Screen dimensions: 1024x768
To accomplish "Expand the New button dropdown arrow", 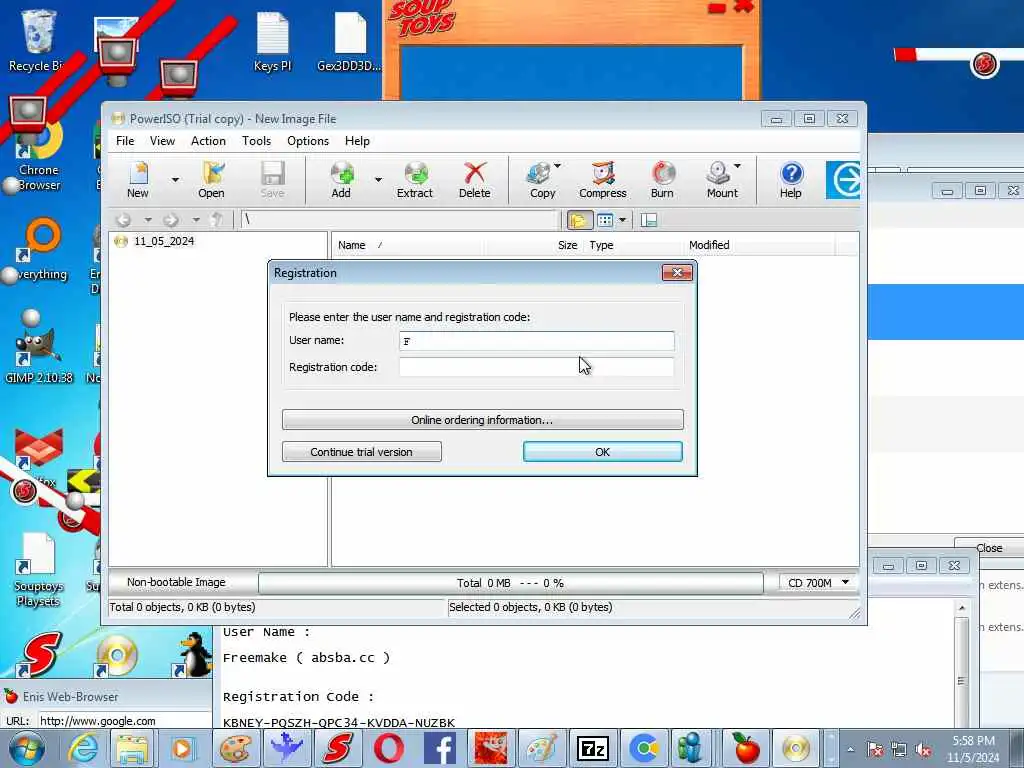I will point(175,180).
